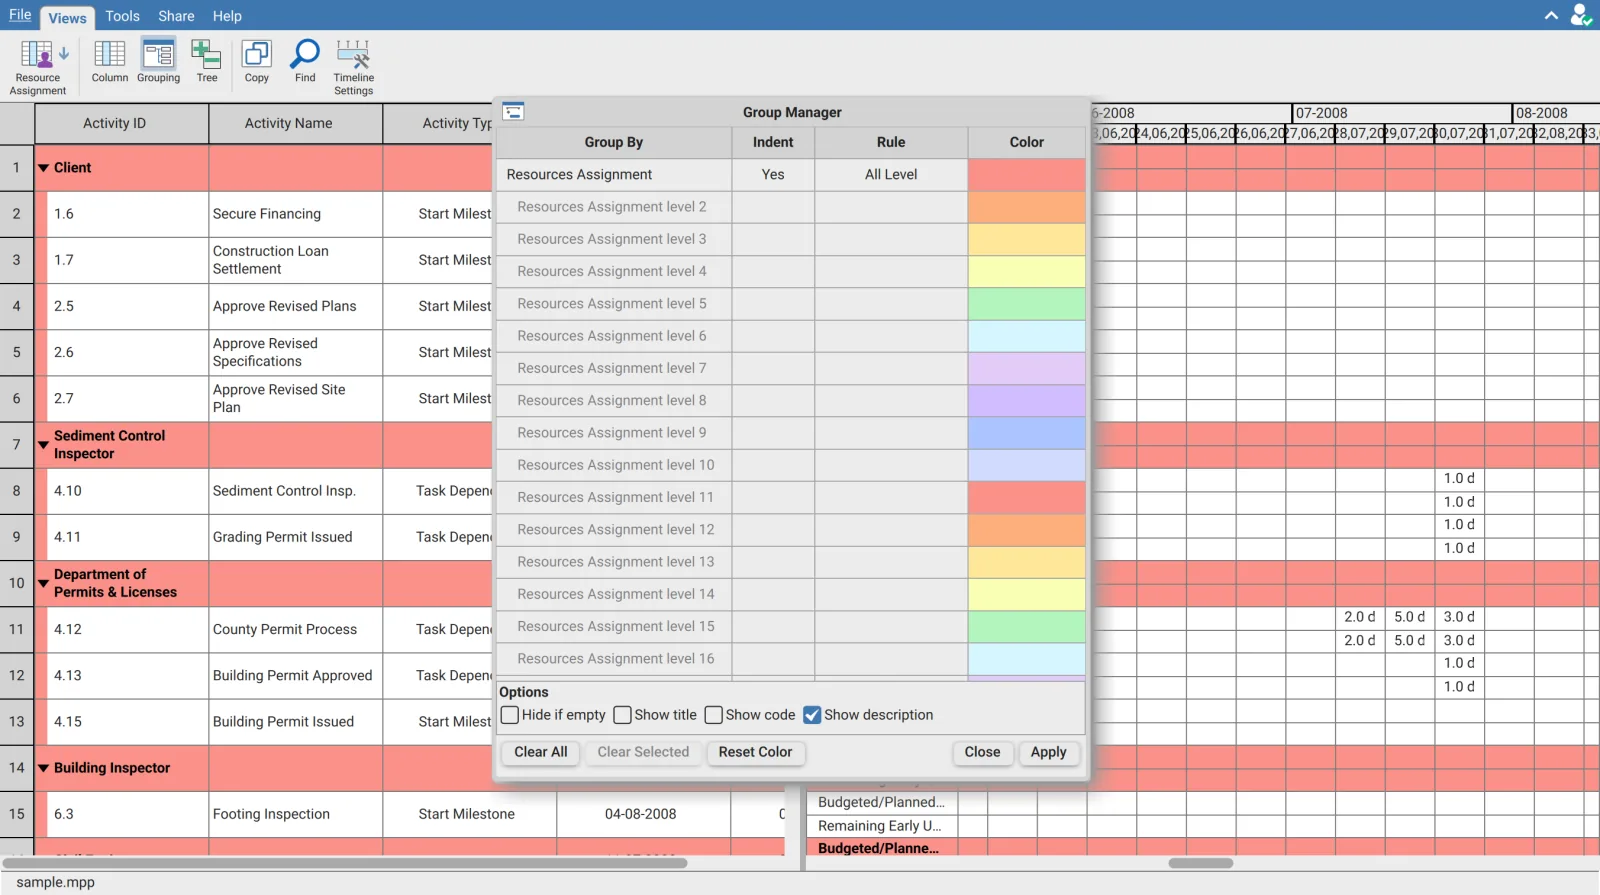Close the Group Manager dialog
The image size is (1600, 895).
click(x=982, y=752)
